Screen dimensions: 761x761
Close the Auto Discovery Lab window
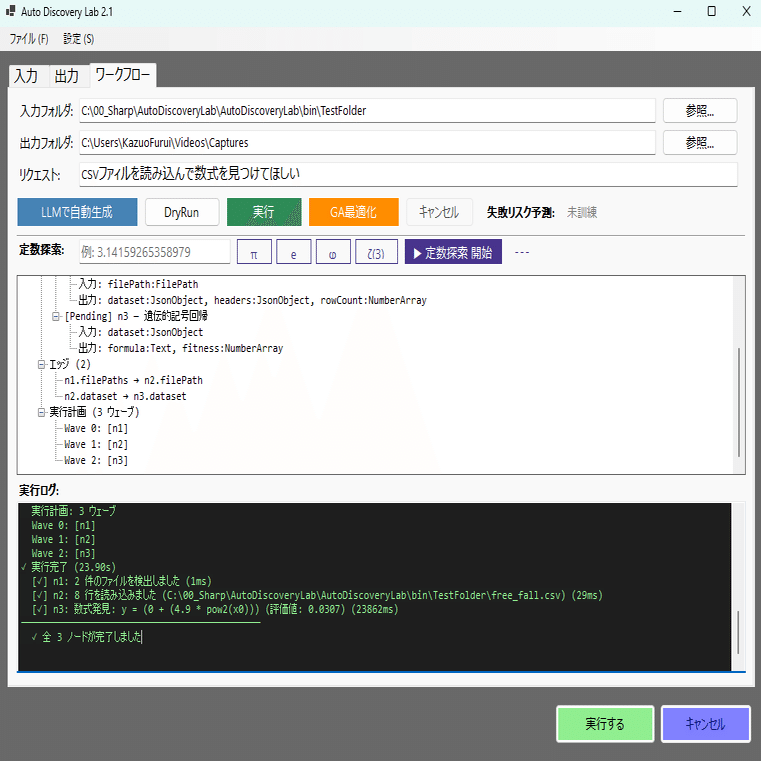point(746,11)
